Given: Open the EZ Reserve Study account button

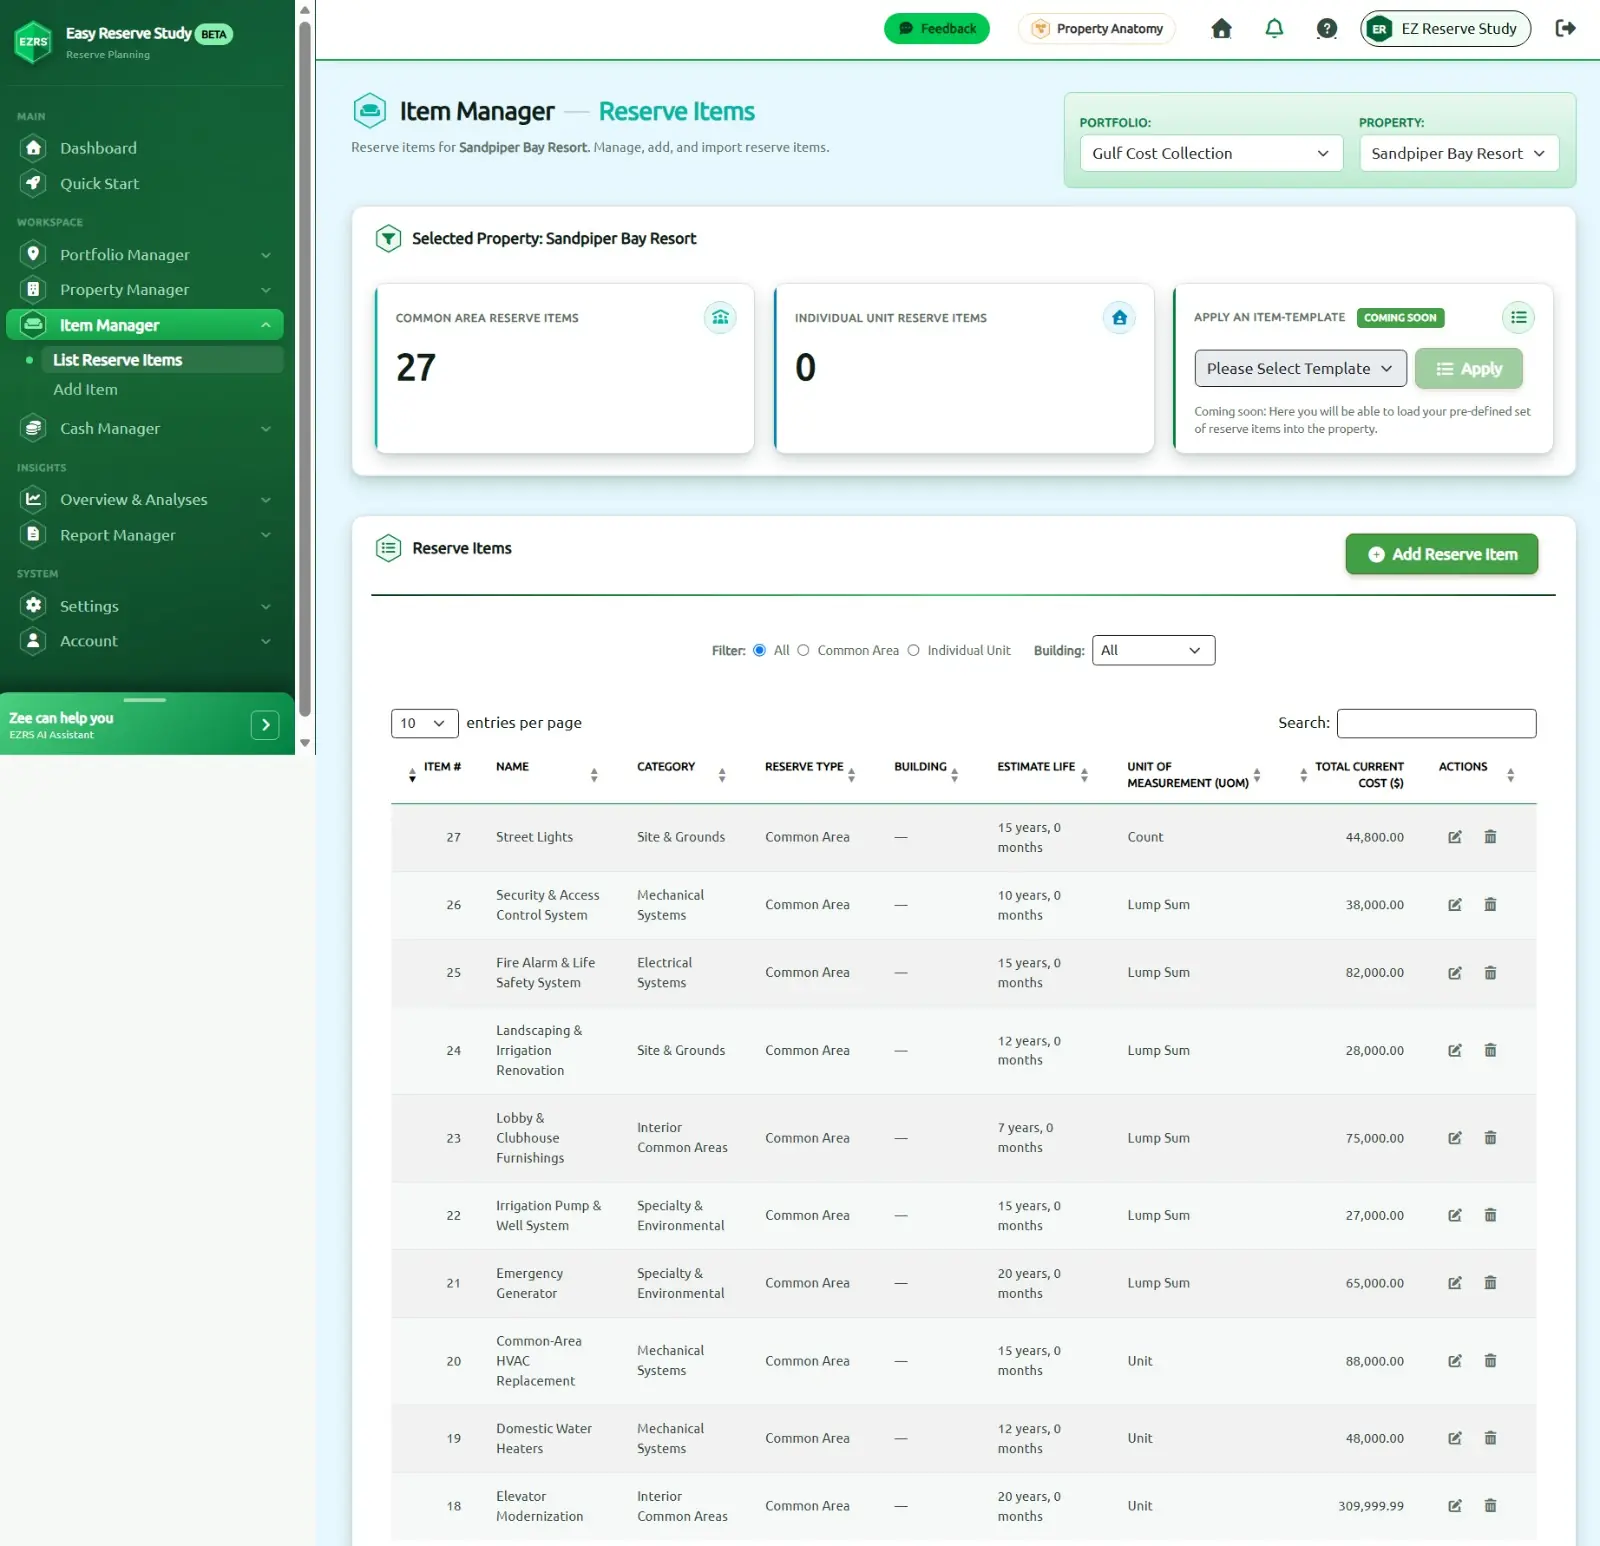Looking at the screenshot, I should click(1445, 29).
